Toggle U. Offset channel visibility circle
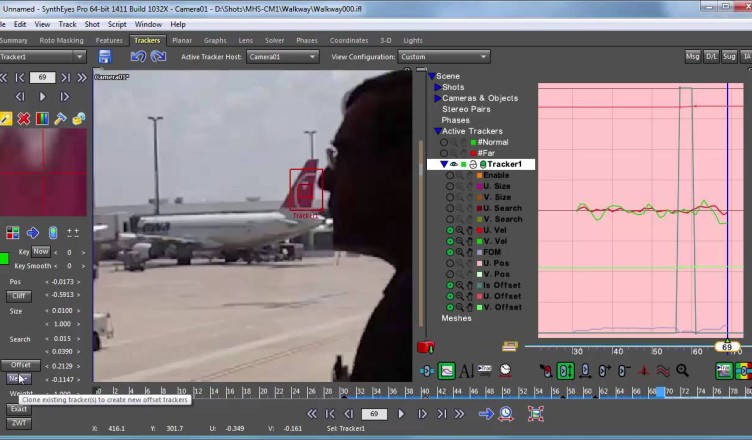The height and width of the screenshot is (440, 752). (x=450, y=296)
